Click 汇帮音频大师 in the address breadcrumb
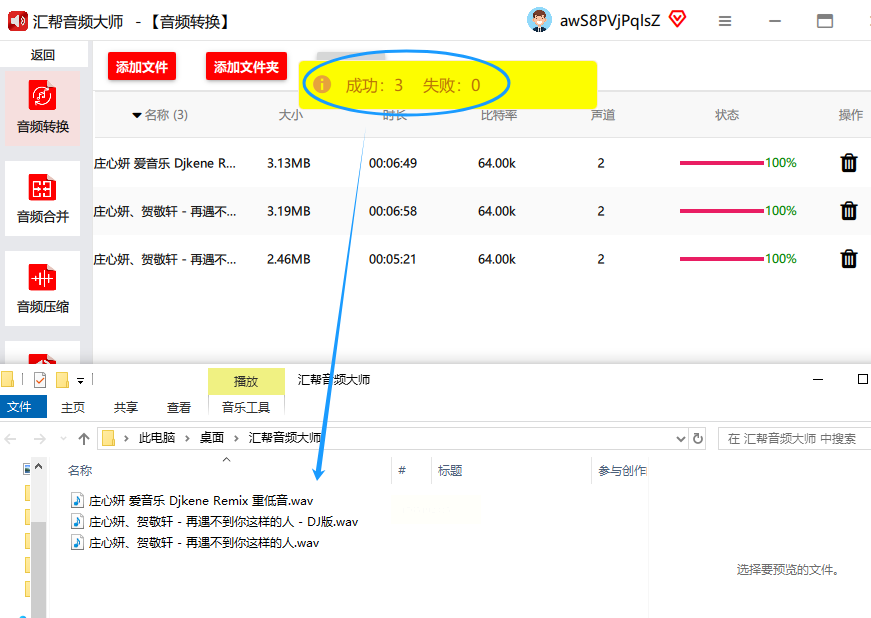 pyautogui.click(x=284, y=438)
